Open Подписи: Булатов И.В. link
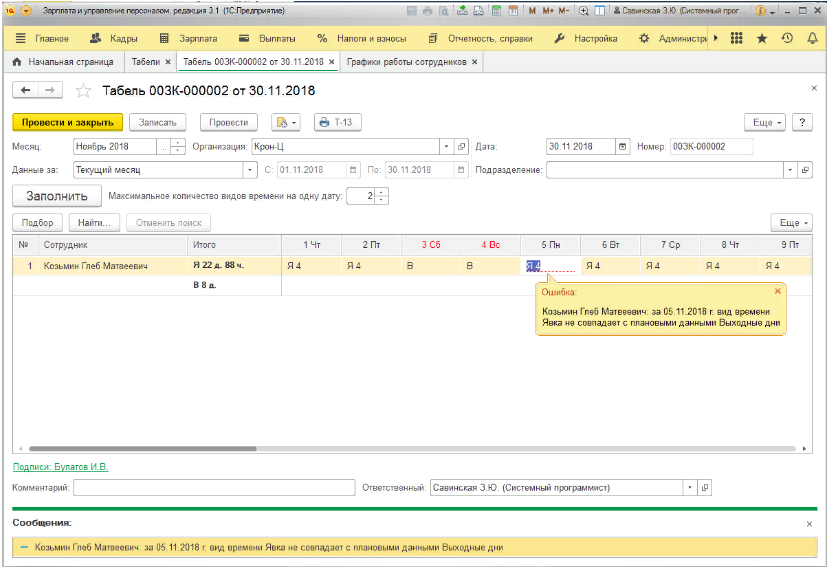828x567 pixels. [x=60, y=466]
